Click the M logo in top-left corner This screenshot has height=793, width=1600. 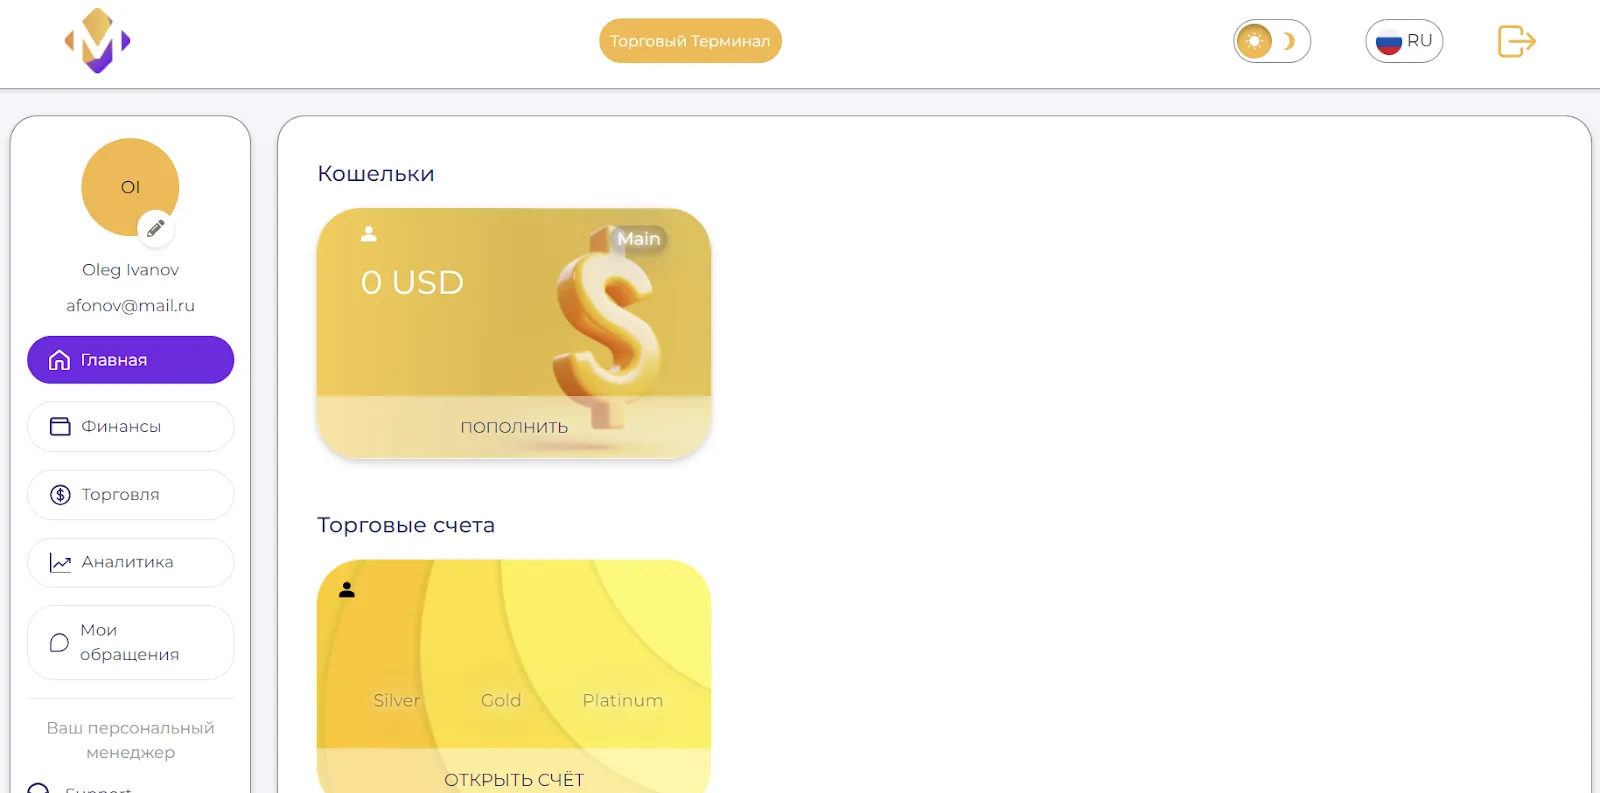98,41
